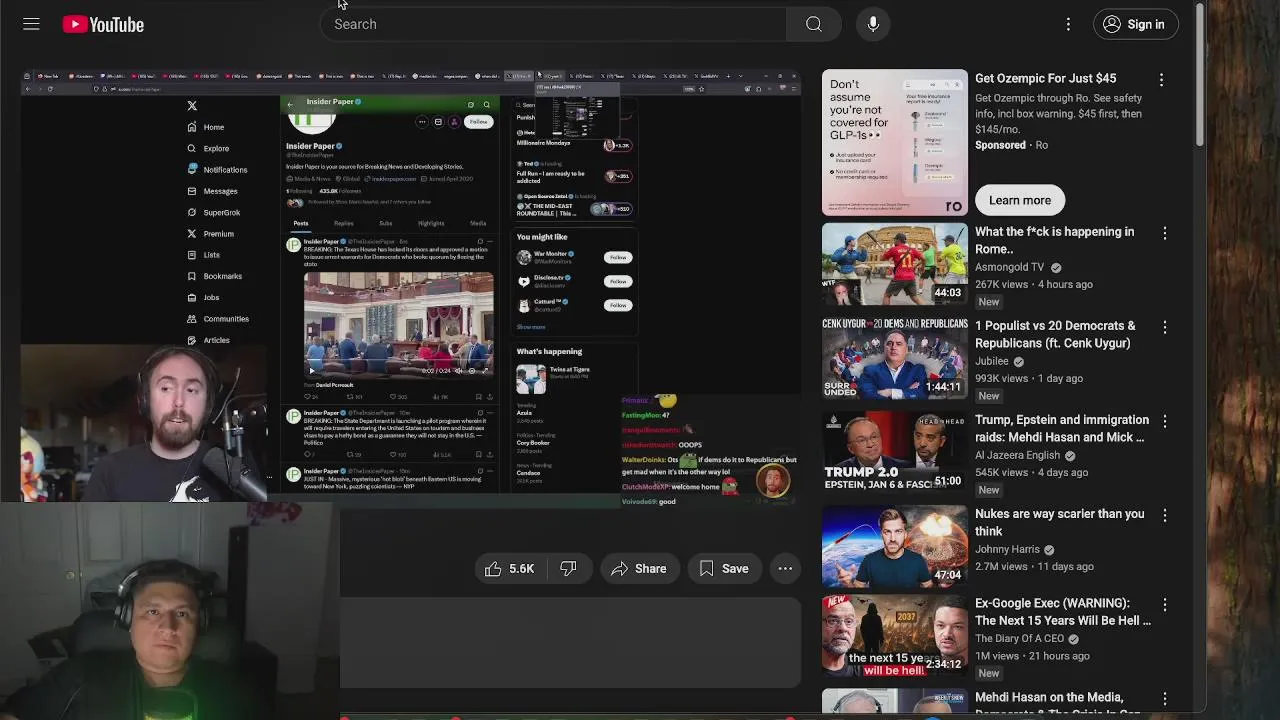Open options for Ex-Google Exec video
This screenshot has width=1280, height=720.
point(1164,605)
